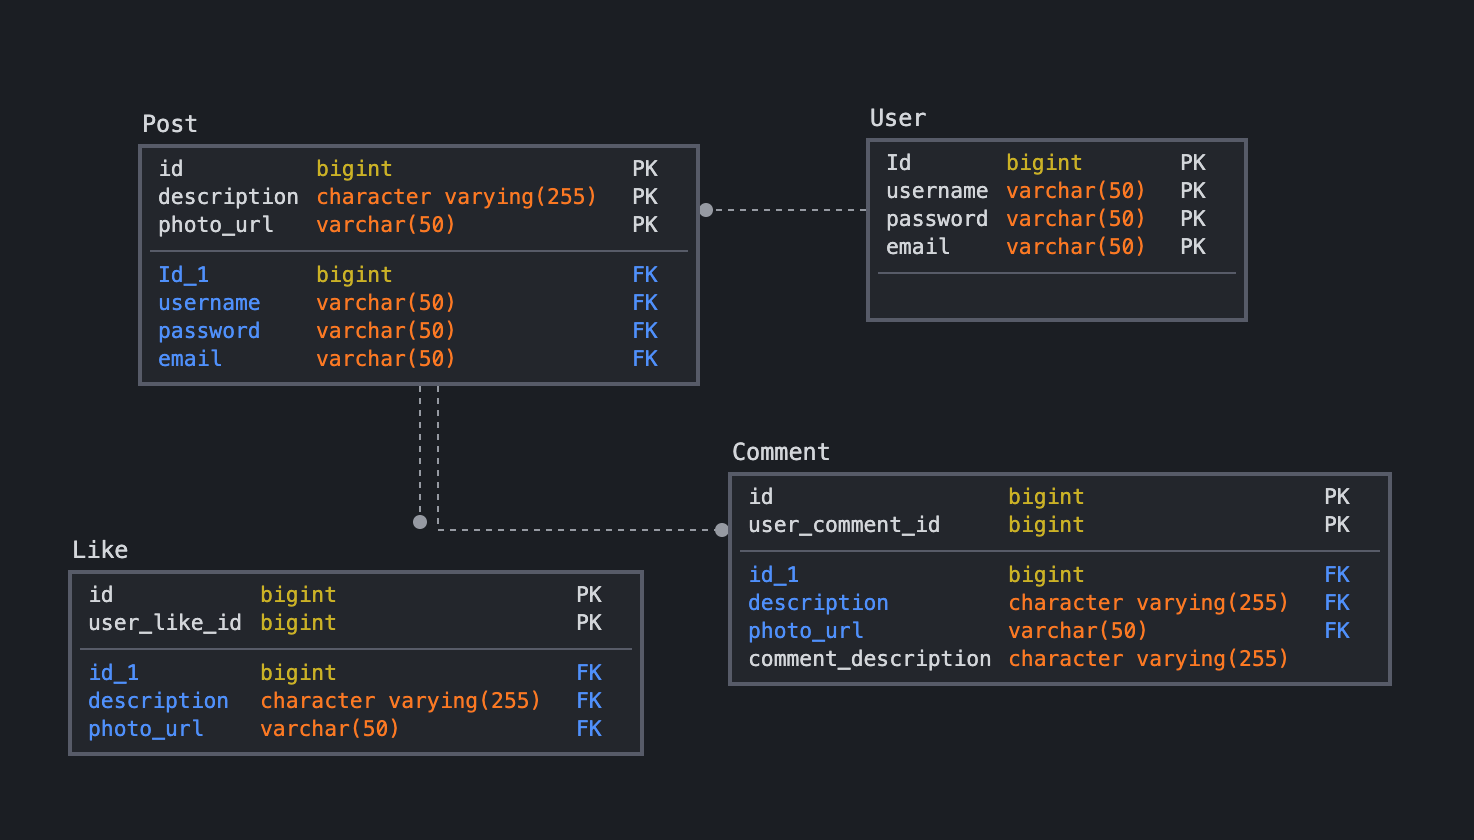This screenshot has height=840, width=1474.
Task: Select the user_comment_id field in Comment
Action: point(843,524)
